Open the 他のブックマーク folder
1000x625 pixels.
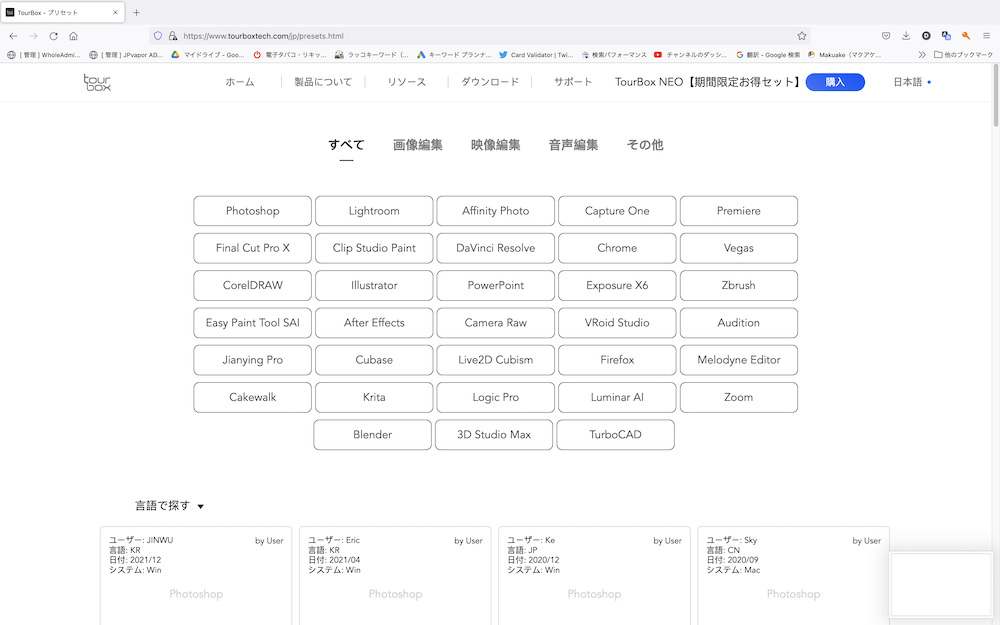tap(963, 55)
